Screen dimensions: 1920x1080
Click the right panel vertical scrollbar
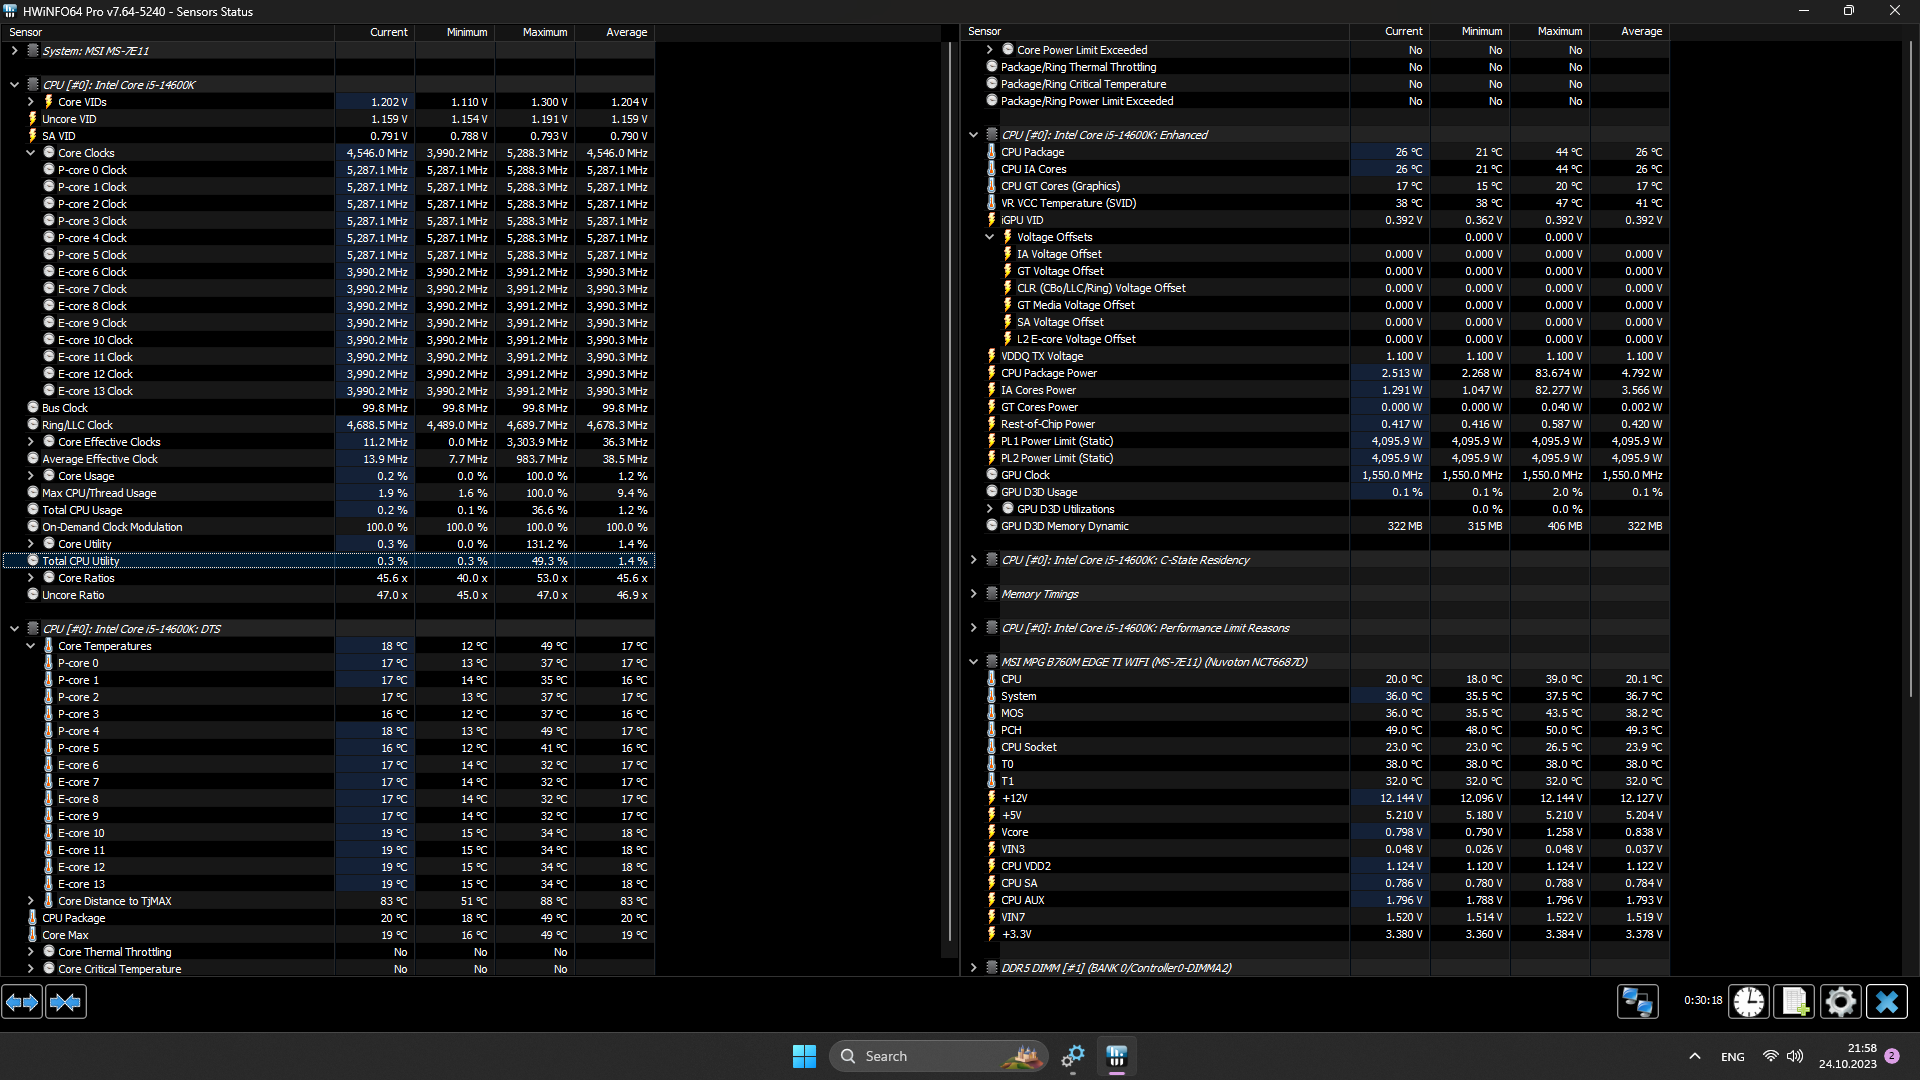[1912, 370]
